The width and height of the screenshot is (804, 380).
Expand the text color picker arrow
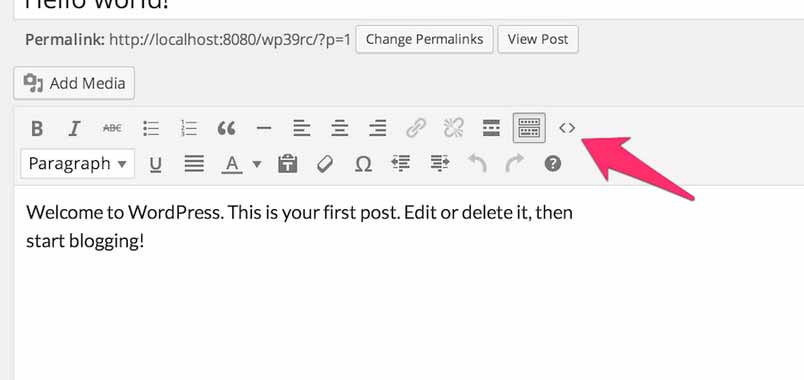(x=257, y=164)
